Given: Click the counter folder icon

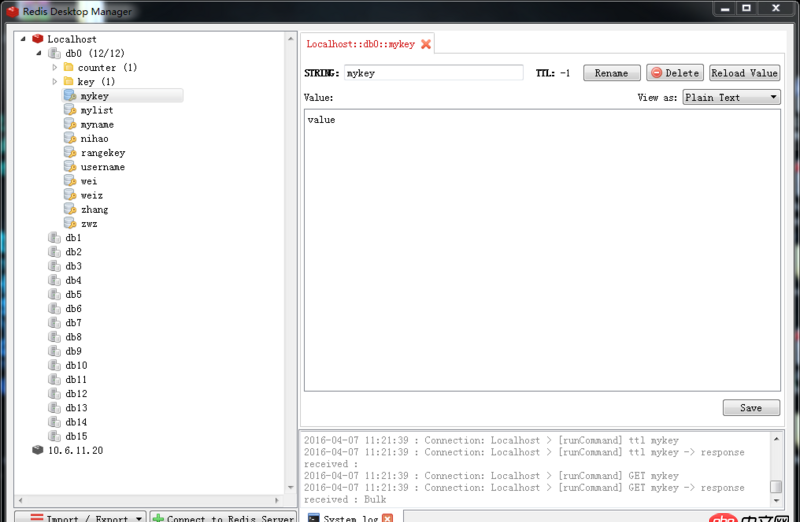Looking at the screenshot, I should click(x=69, y=67).
